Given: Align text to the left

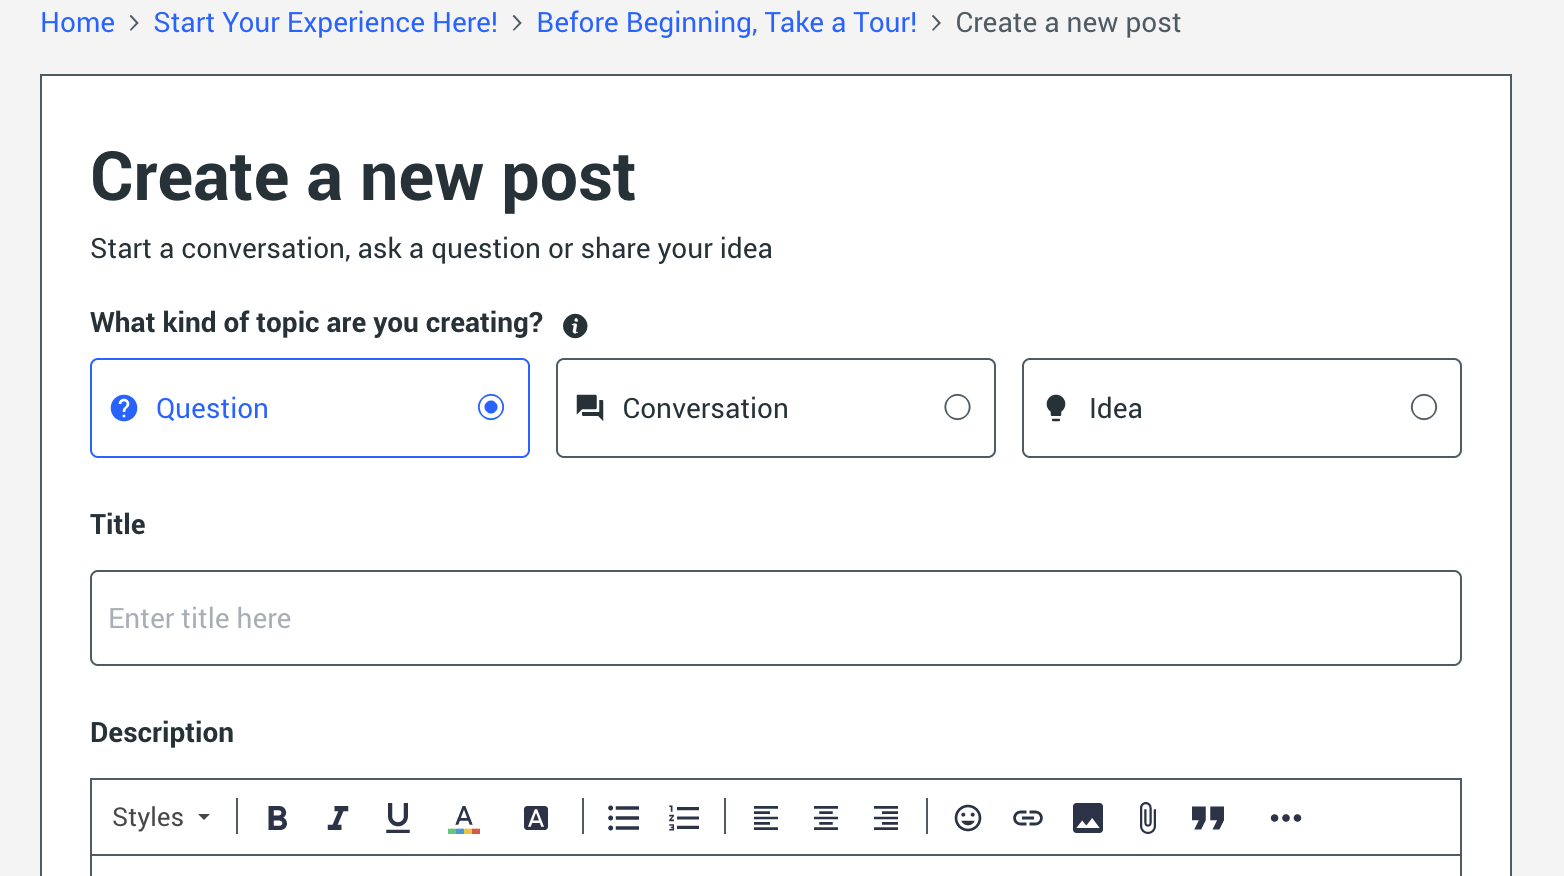Looking at the screenshot, I should (x=766, y=818).
